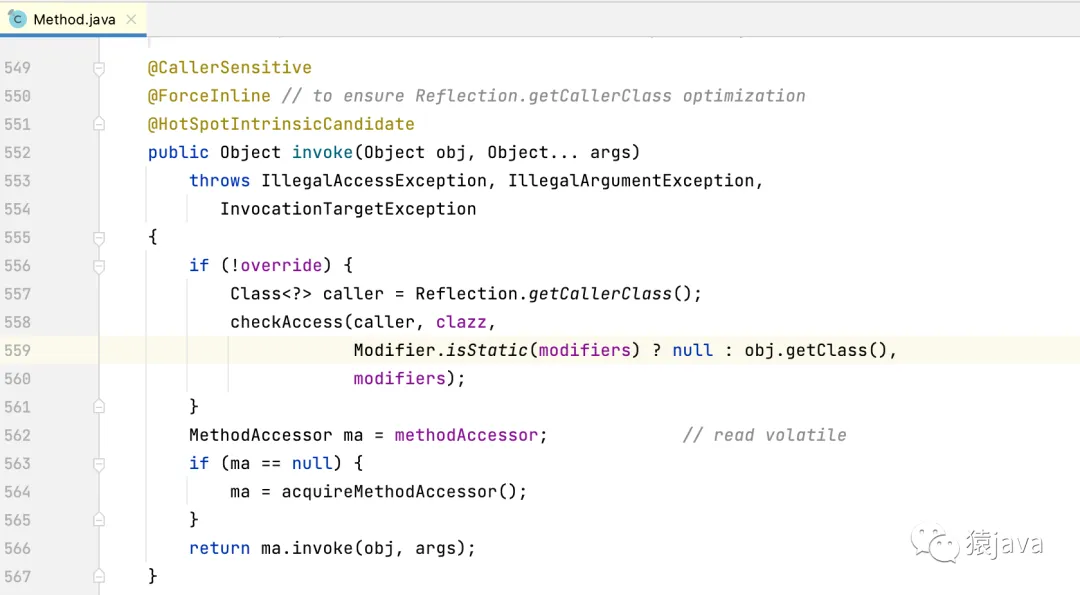The image size is (1080, 595).
Task: Collapse the method body at line 555
Action: [x=99, y=237]
